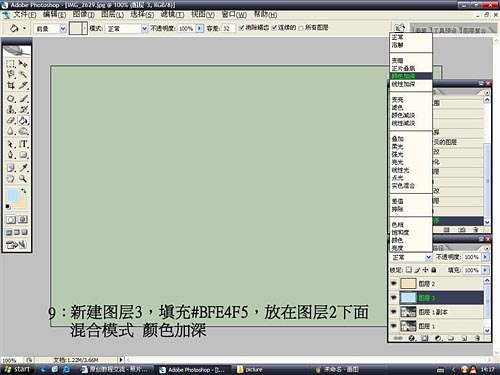Click the Windows start button
500x375 pixels.
(17, 369)
